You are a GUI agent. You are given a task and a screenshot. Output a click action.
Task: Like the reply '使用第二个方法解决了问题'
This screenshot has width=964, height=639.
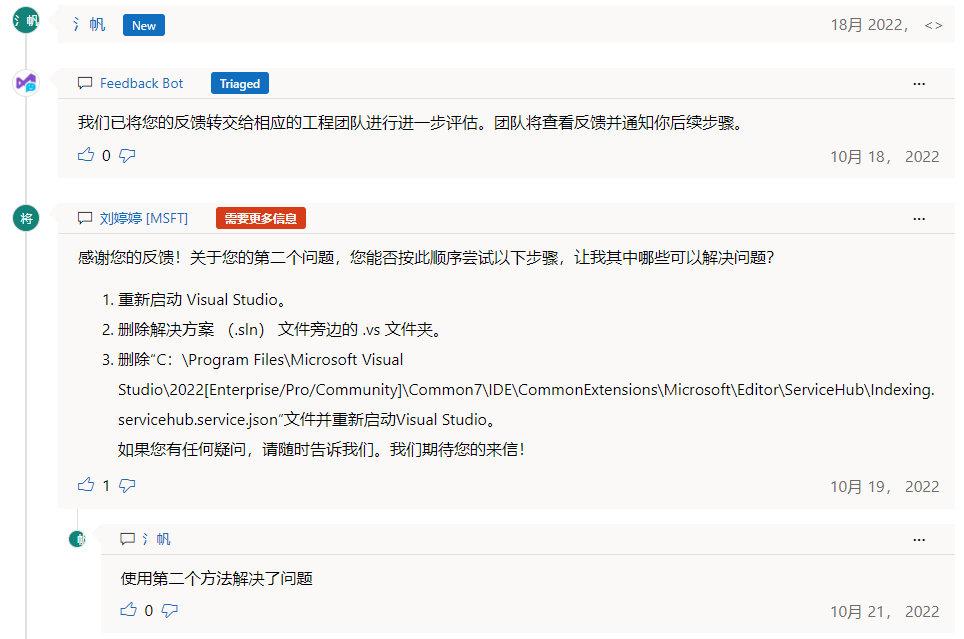[x=128, y=610]
